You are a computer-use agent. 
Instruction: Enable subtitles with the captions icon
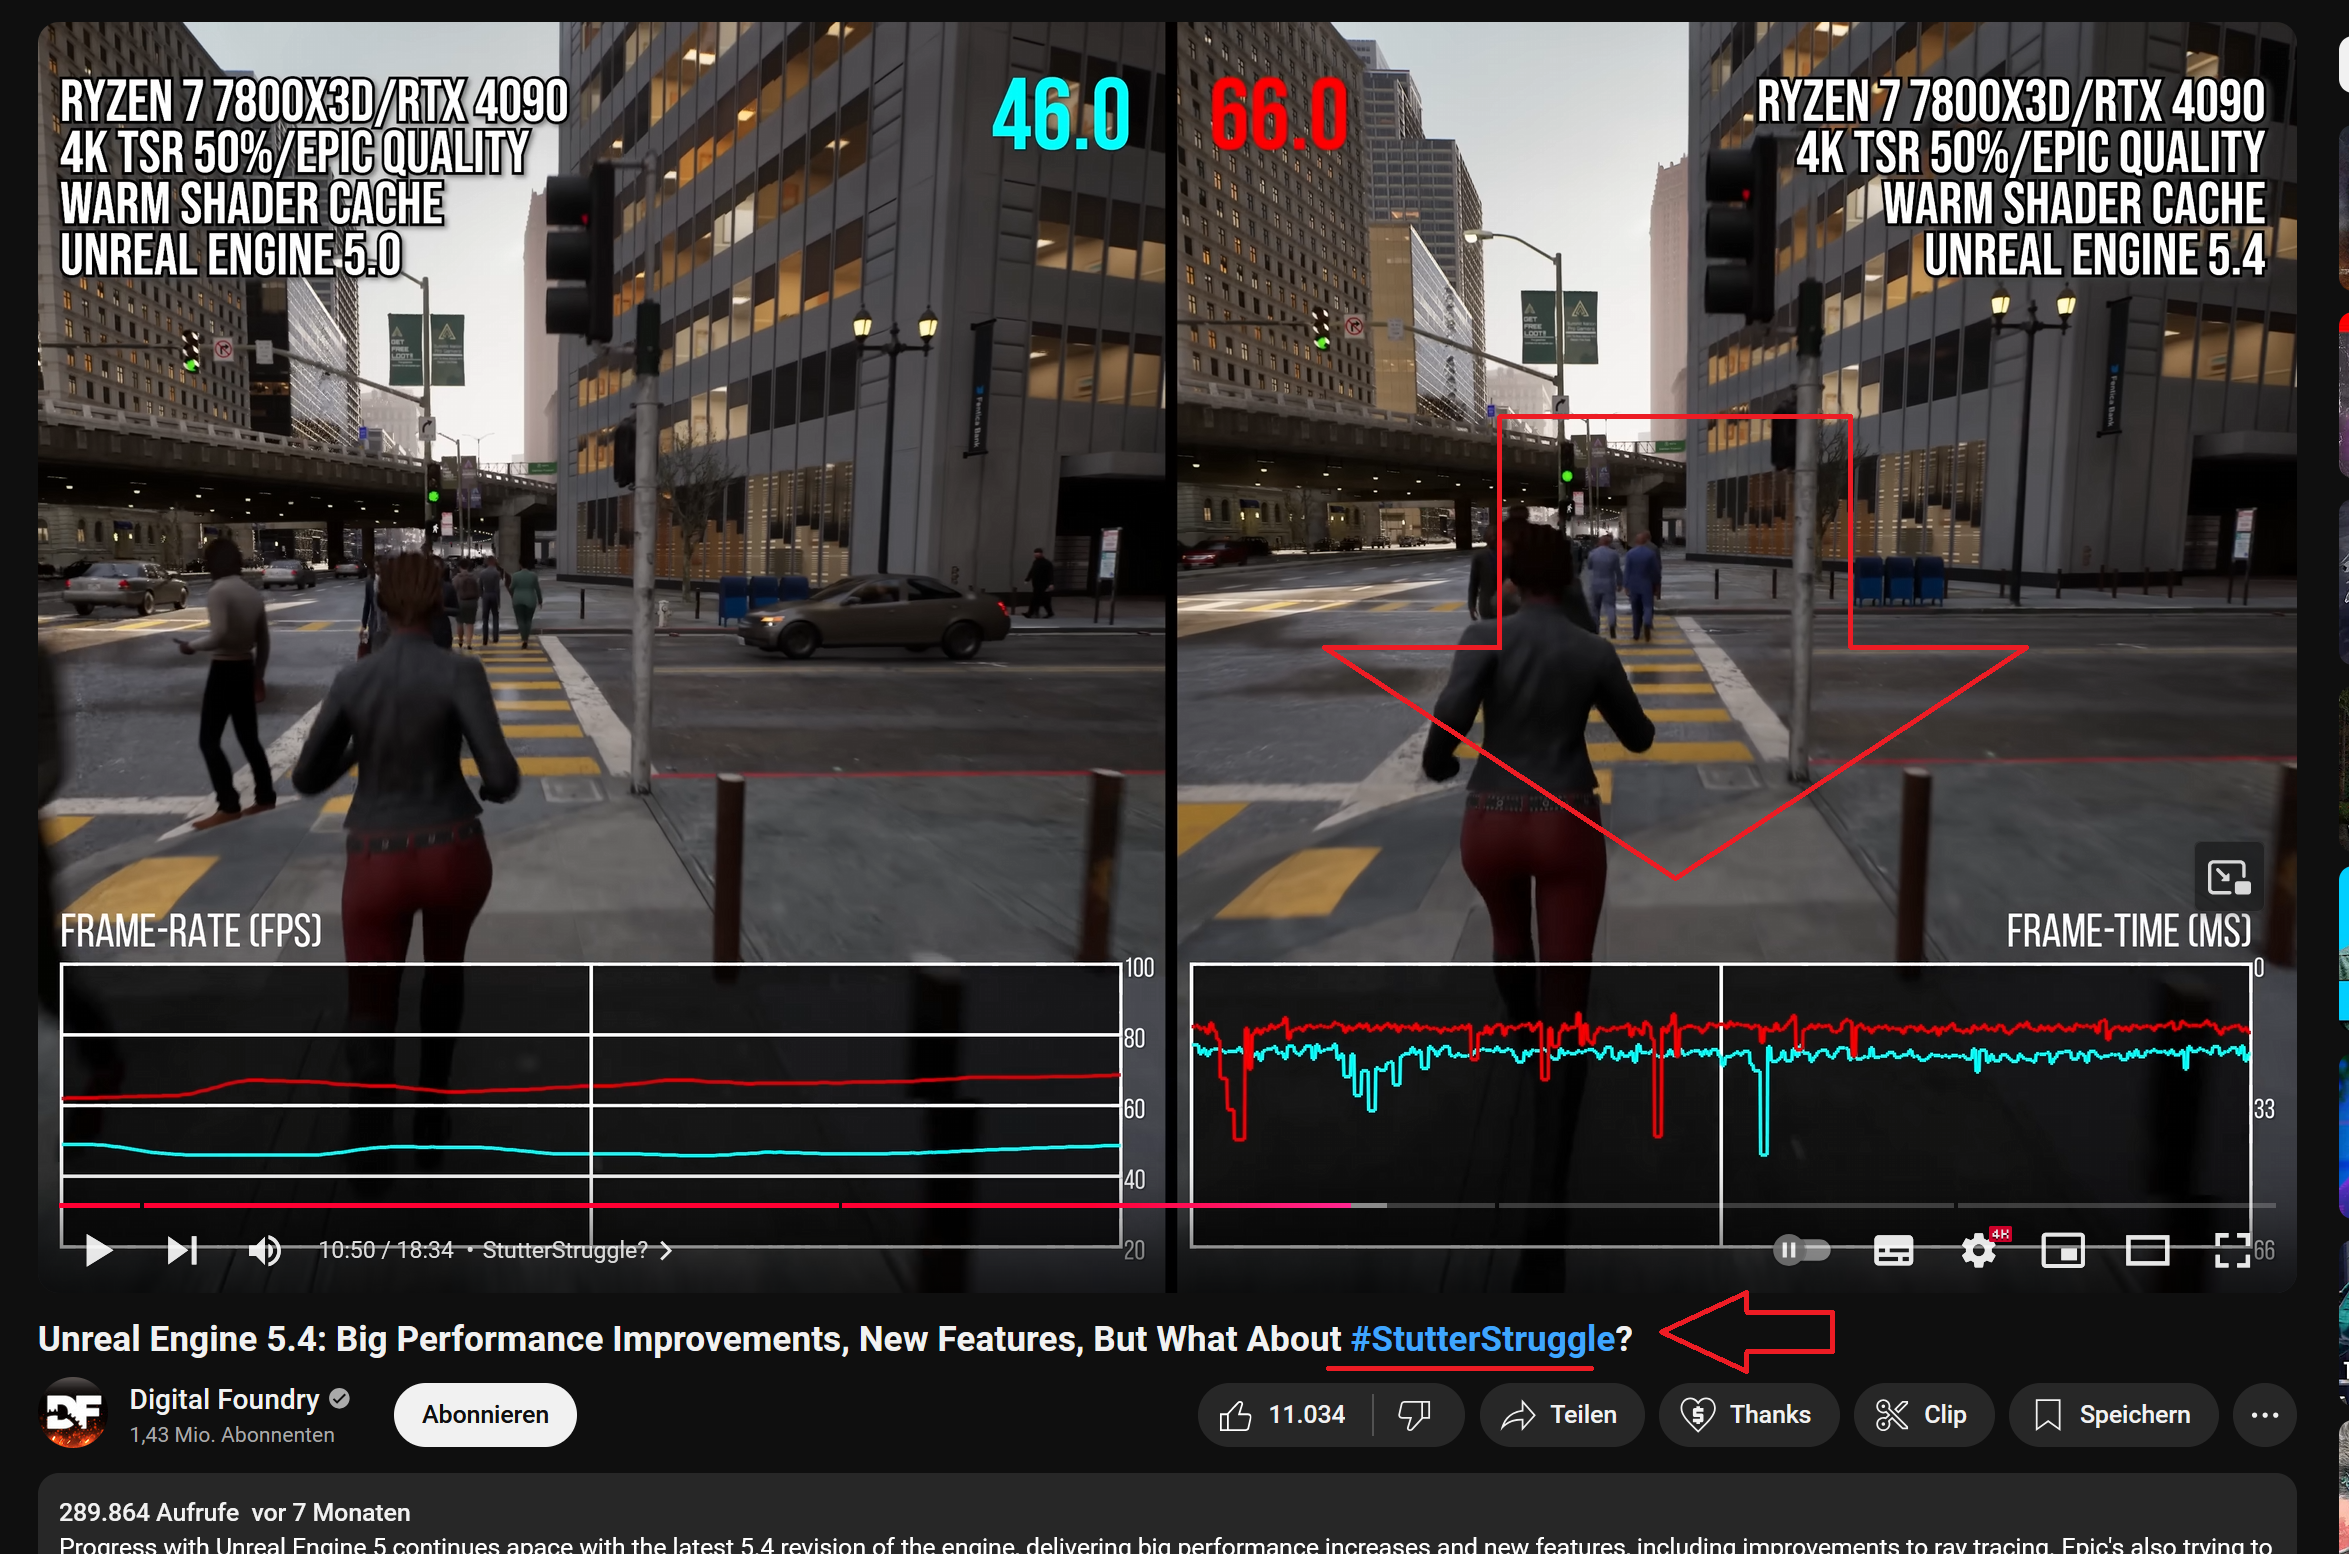(1892, 1249)
